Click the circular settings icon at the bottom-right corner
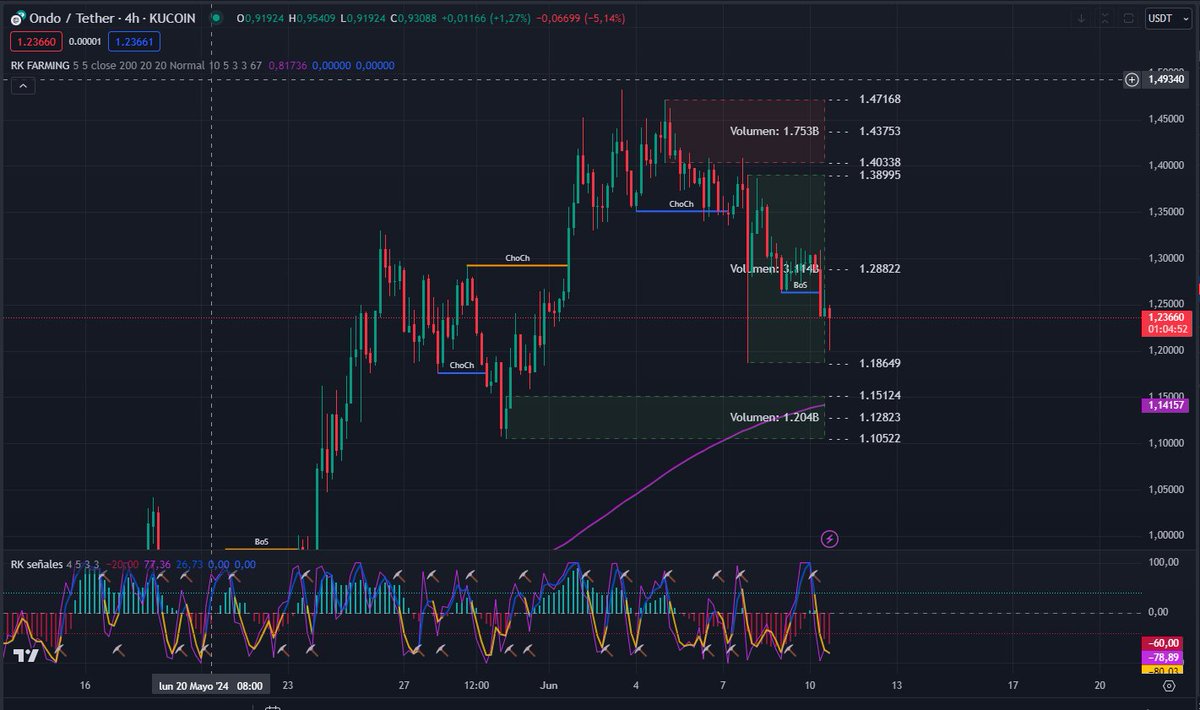 pos(1170,686)
